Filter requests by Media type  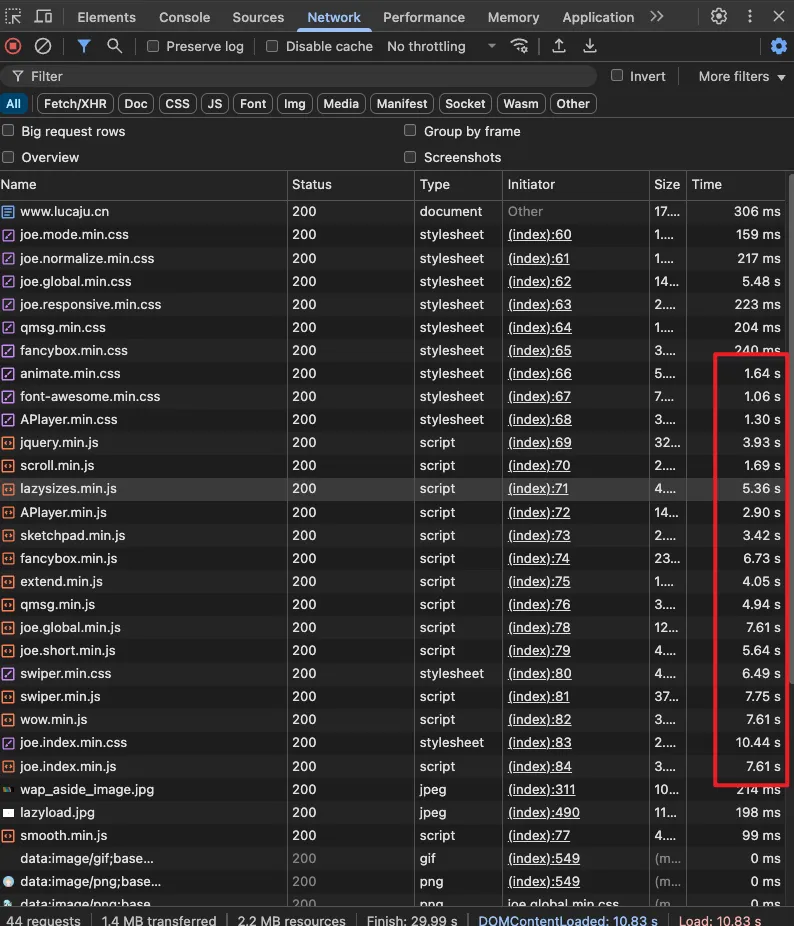[341, 104]
